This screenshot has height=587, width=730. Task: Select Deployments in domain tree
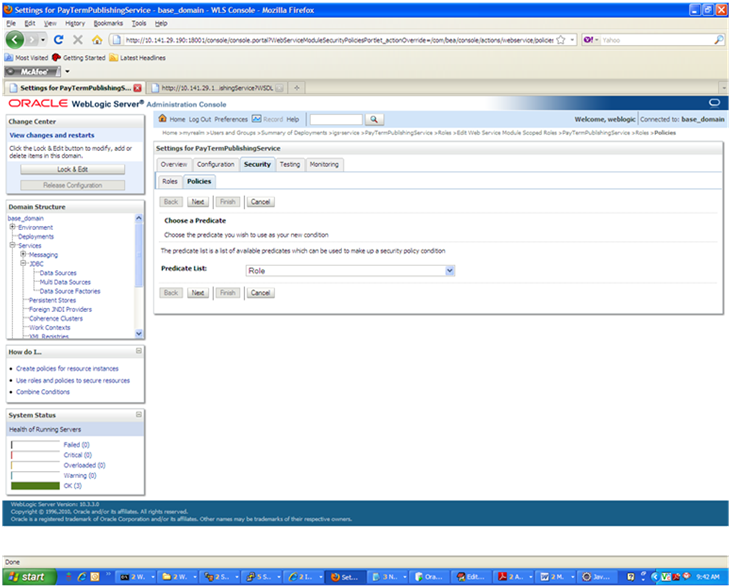coord(36,236)
